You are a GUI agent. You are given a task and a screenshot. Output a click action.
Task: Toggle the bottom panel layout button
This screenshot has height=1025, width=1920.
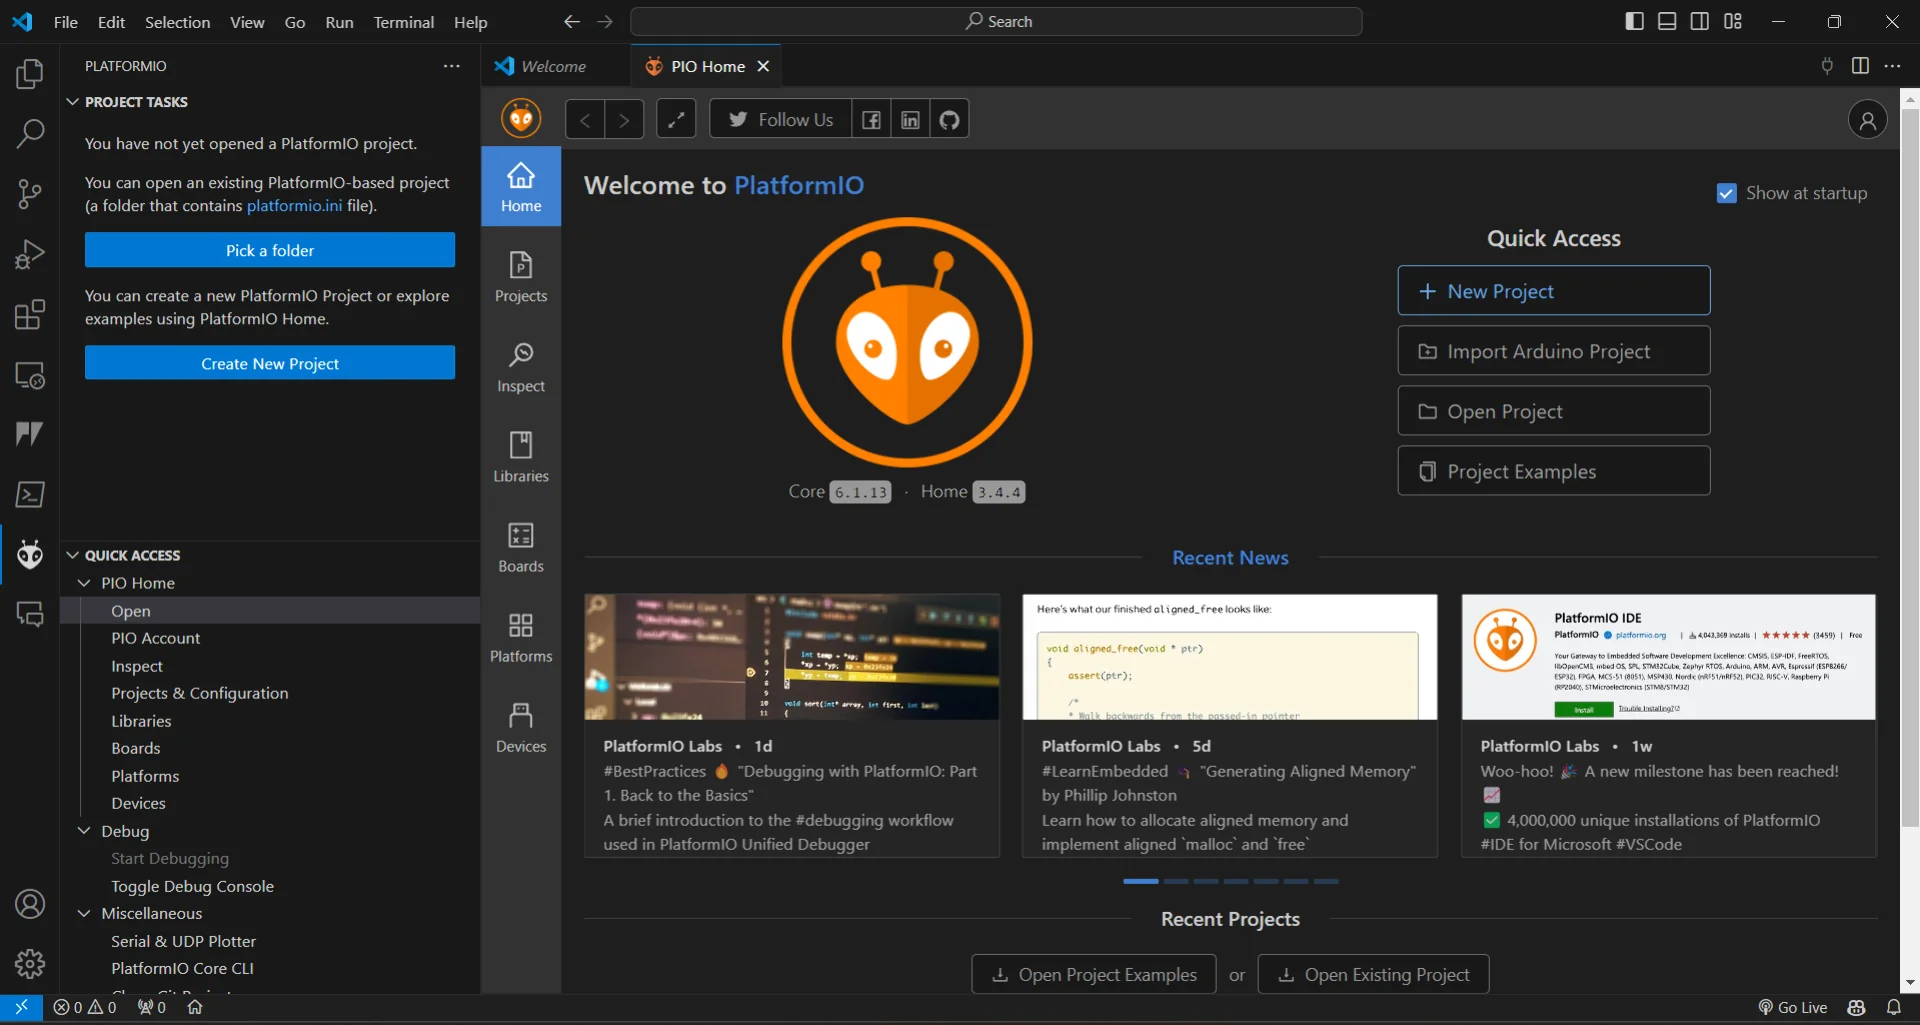tap(1667, 22)
